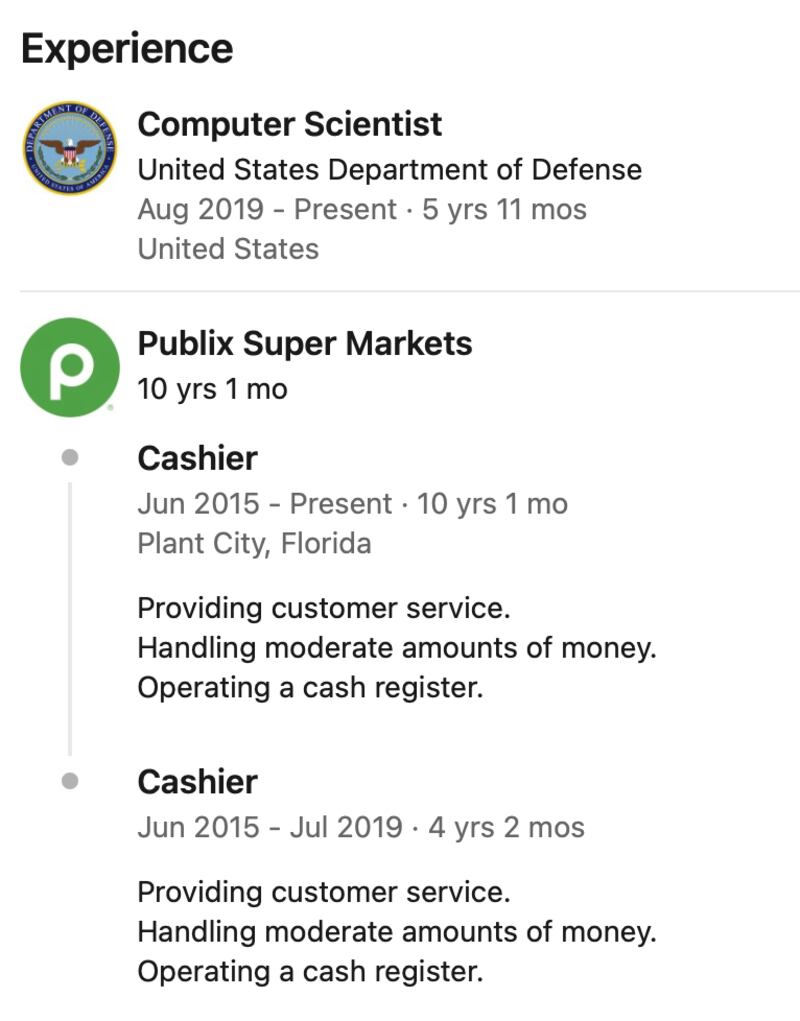
Task: Open the Publix Super Markets company name
Action: coord(304,343)
